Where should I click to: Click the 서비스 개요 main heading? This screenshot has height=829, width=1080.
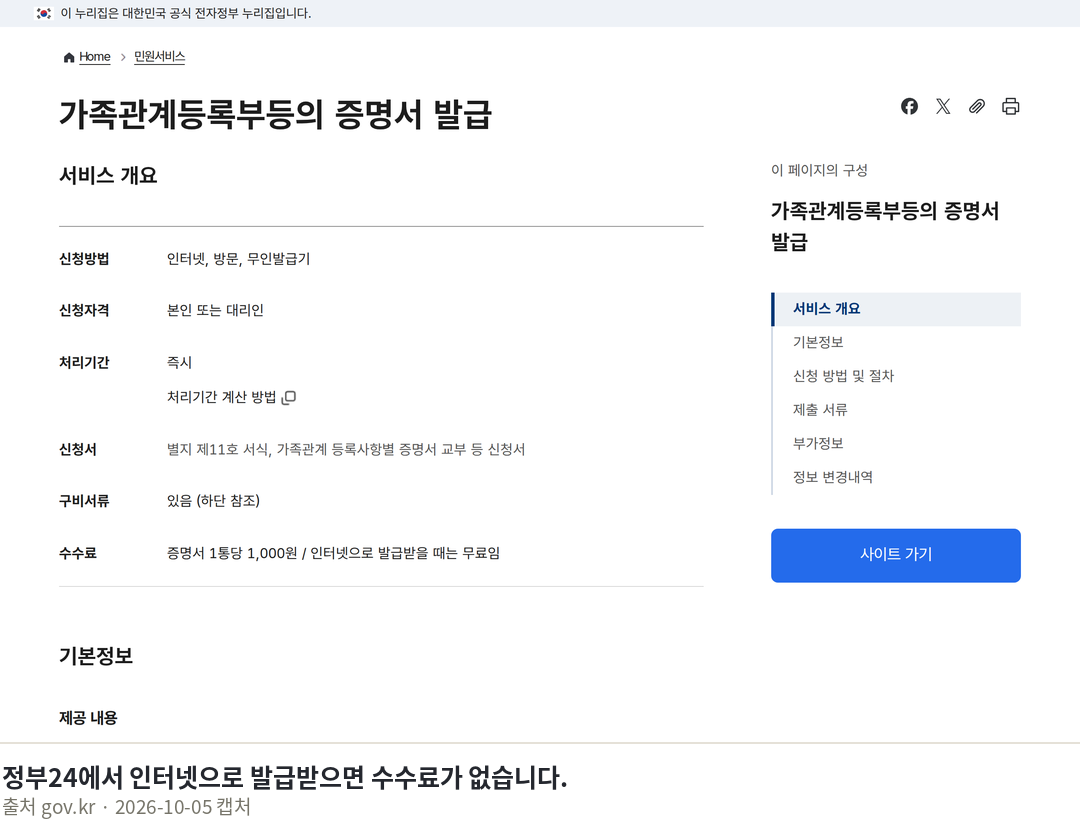(x=108, y=176)
